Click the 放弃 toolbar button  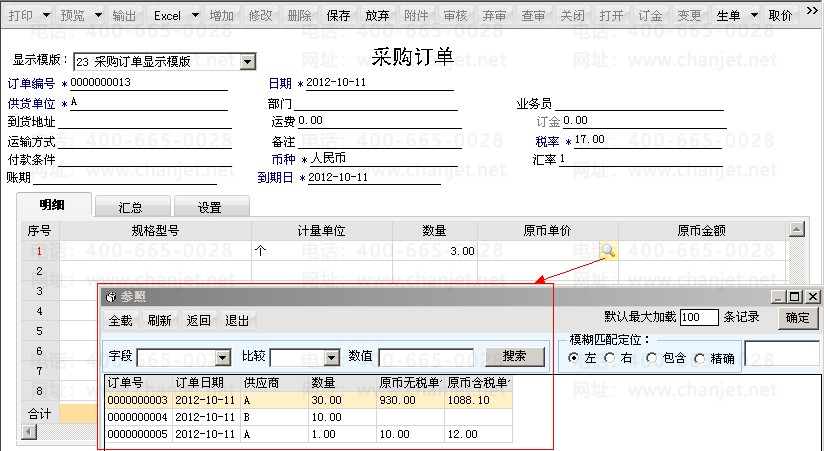[x=377, y=16]
